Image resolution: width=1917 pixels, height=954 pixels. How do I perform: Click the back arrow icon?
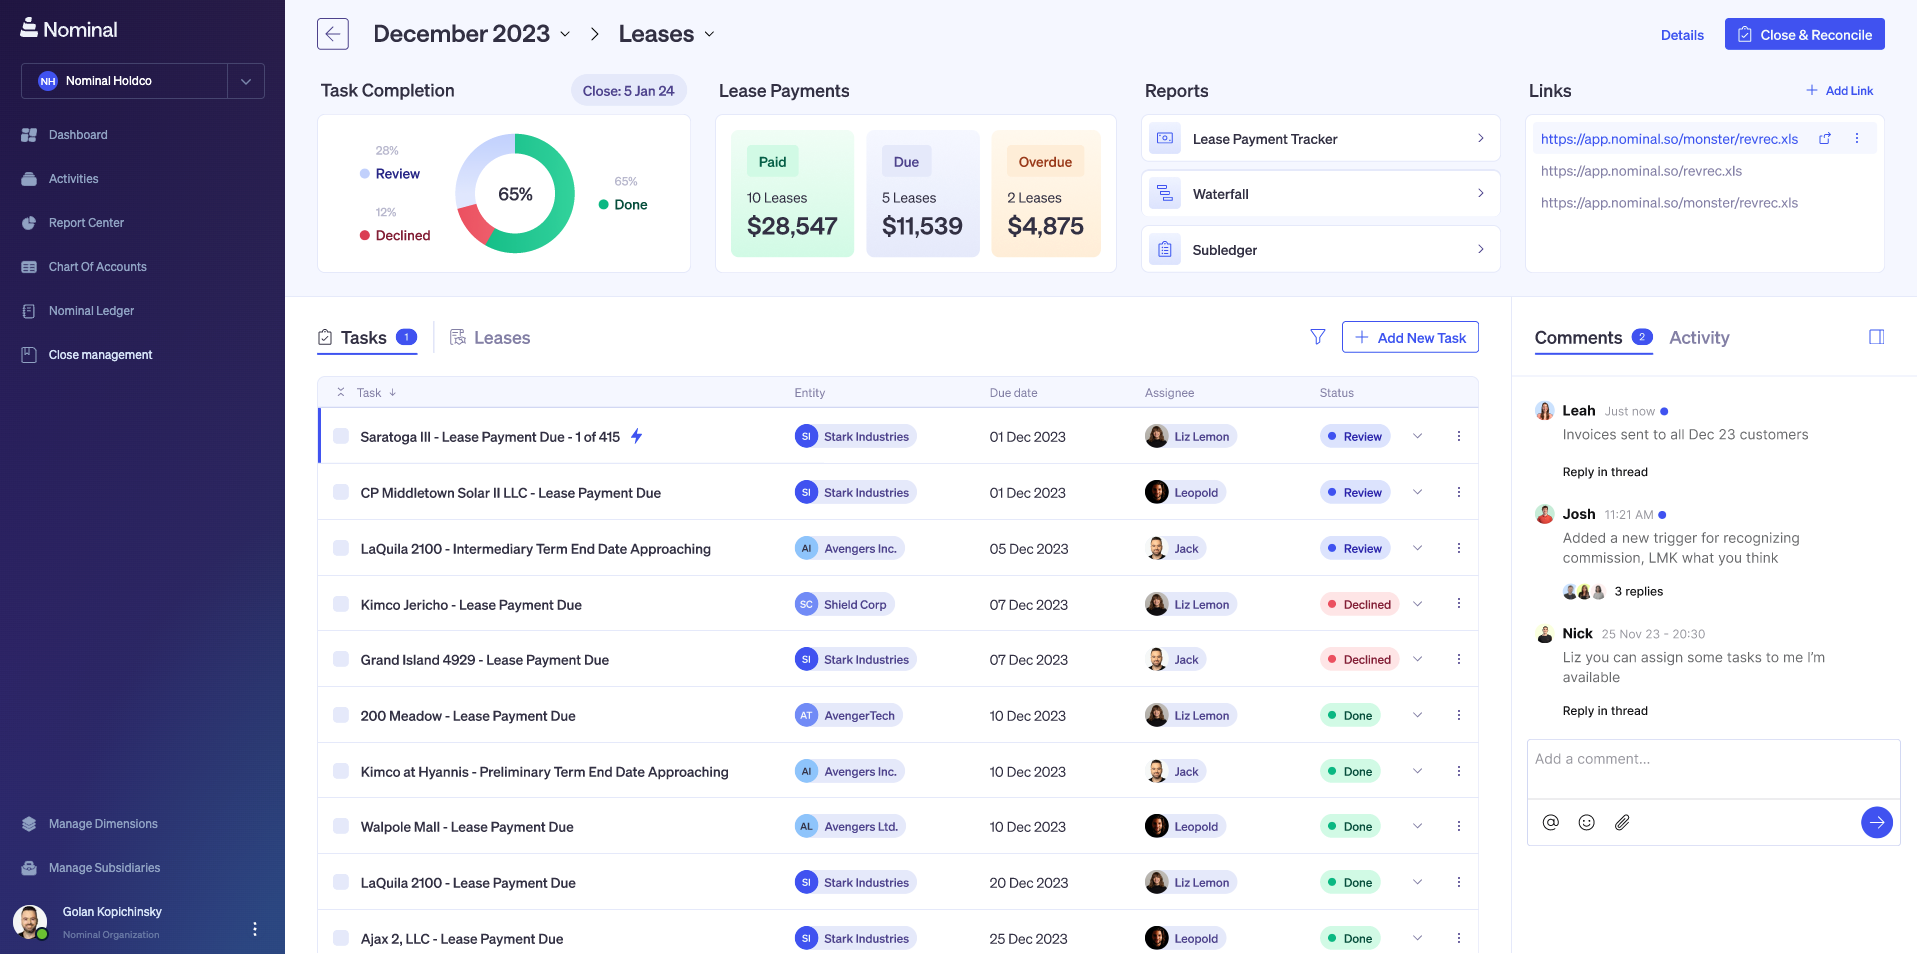tap(333, 34)
